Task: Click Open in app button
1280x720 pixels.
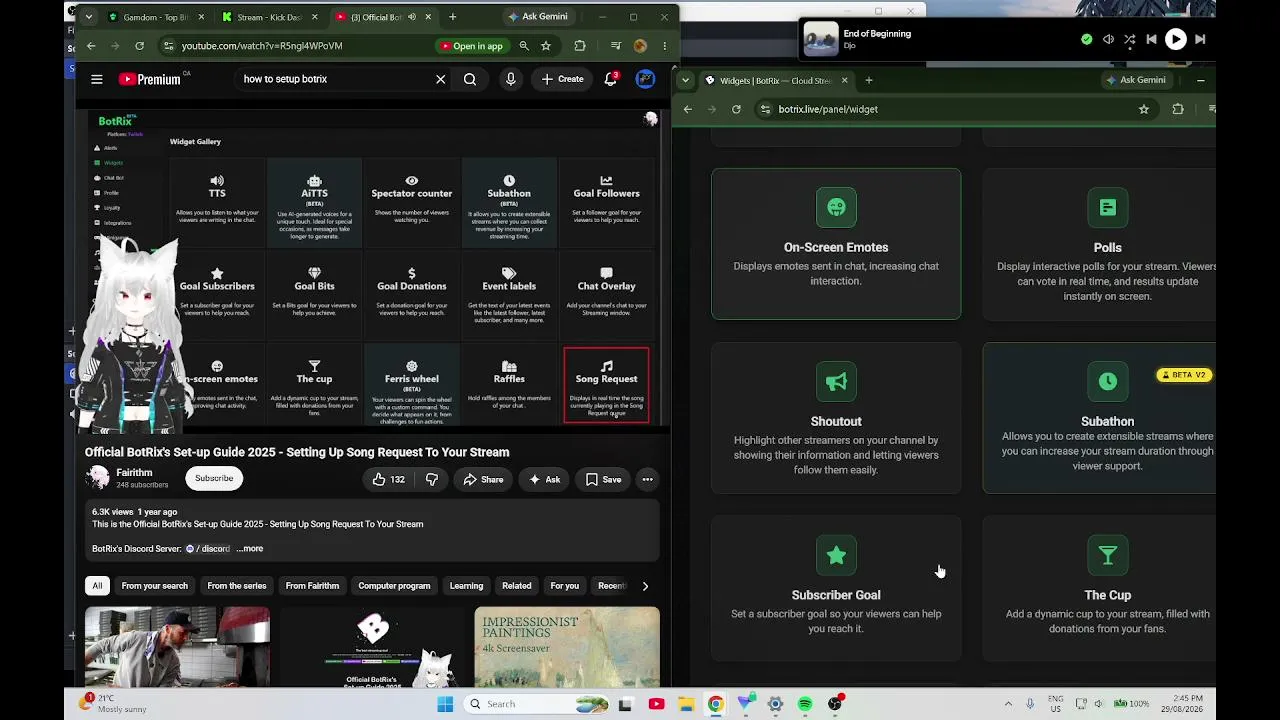Action: (470, 46)
